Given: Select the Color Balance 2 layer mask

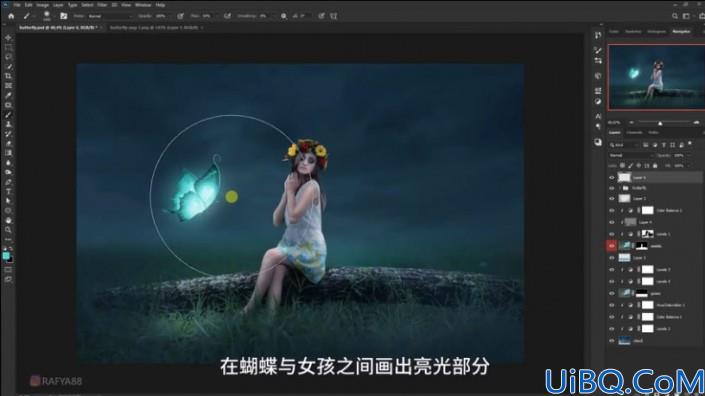Looking at the screenshot, I should coord(647,210).
